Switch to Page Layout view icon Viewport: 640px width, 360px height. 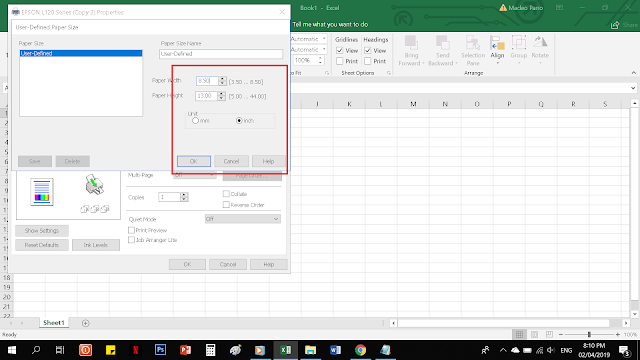pos(534,335)
